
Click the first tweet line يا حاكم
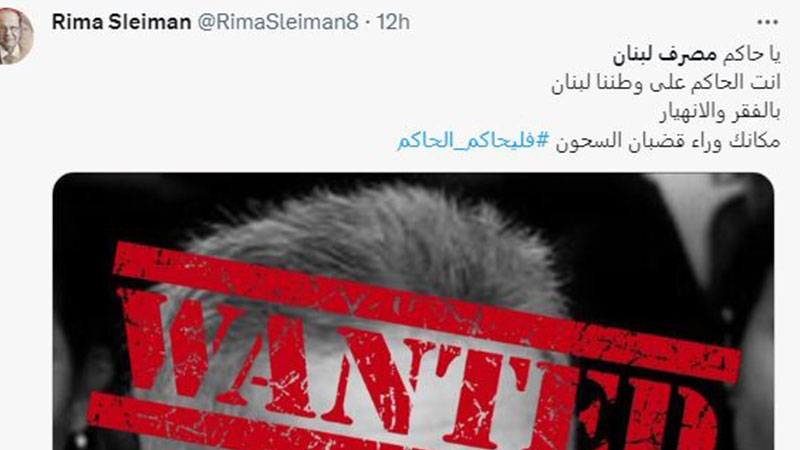(752, 55)
